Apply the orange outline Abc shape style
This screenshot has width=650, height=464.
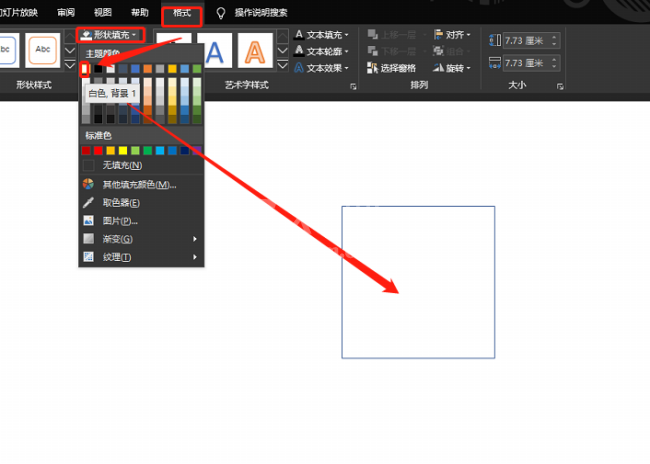[43, 50]
